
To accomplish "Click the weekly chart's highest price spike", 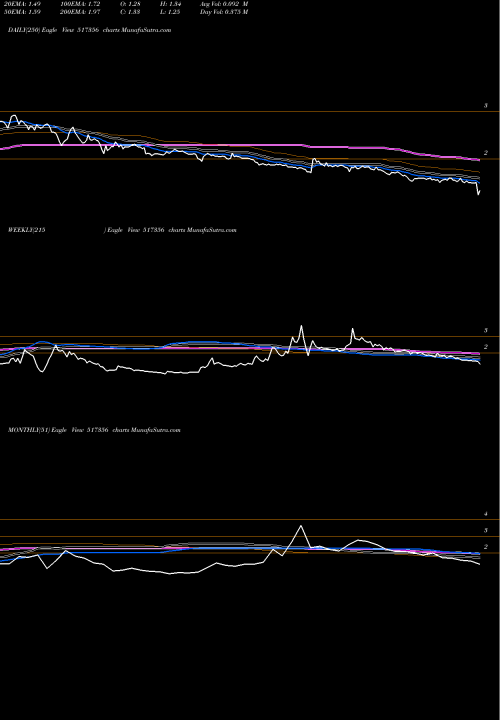I will tap(301, 326).
